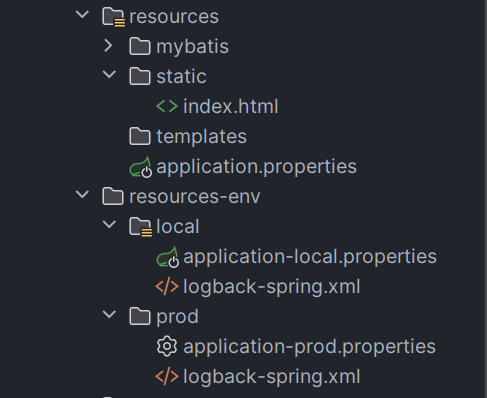The width and height of the screenshot is (487, 398).
Task: Select the application-local.properties file name
Action: (x=310, y=257)
